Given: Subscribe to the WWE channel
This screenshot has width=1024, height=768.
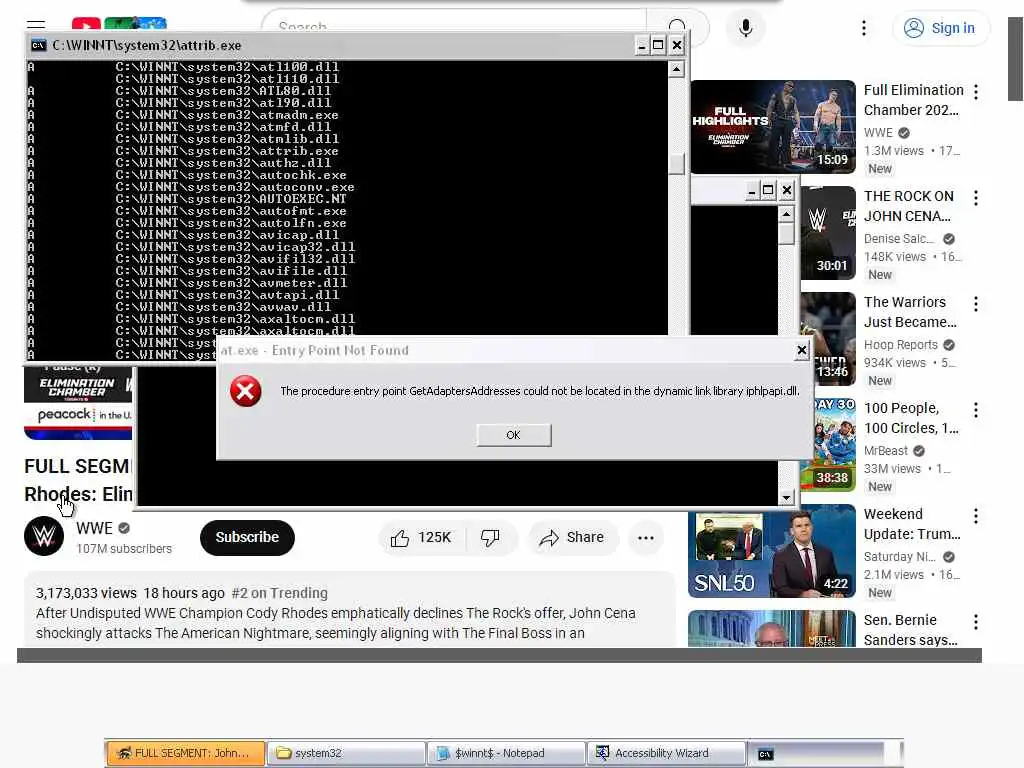Looking at the screenshot, I should 247,537.
